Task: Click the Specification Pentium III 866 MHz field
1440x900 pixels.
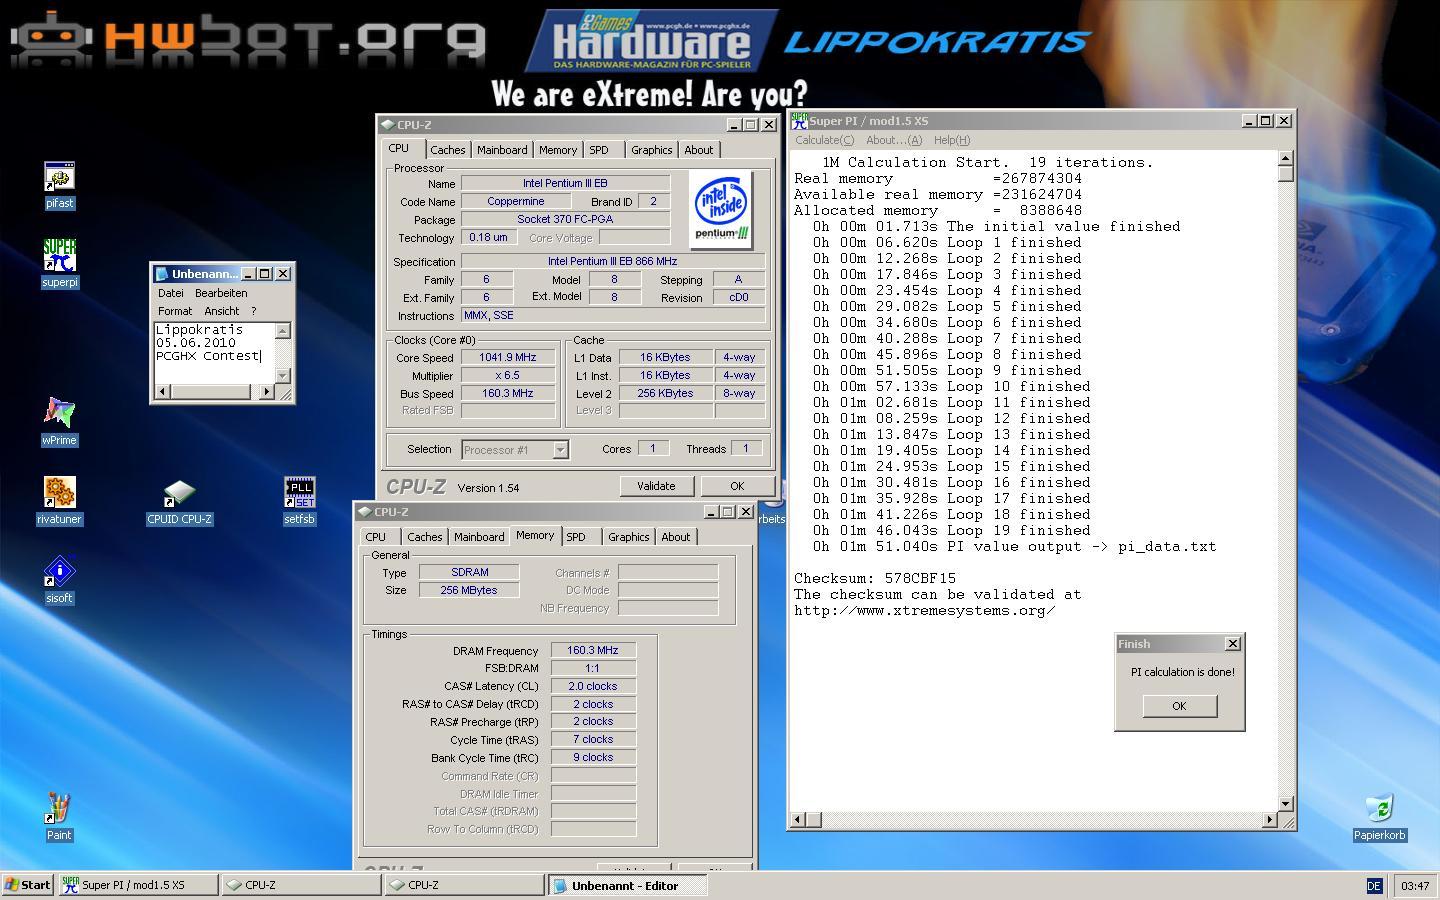Action: 612,261
